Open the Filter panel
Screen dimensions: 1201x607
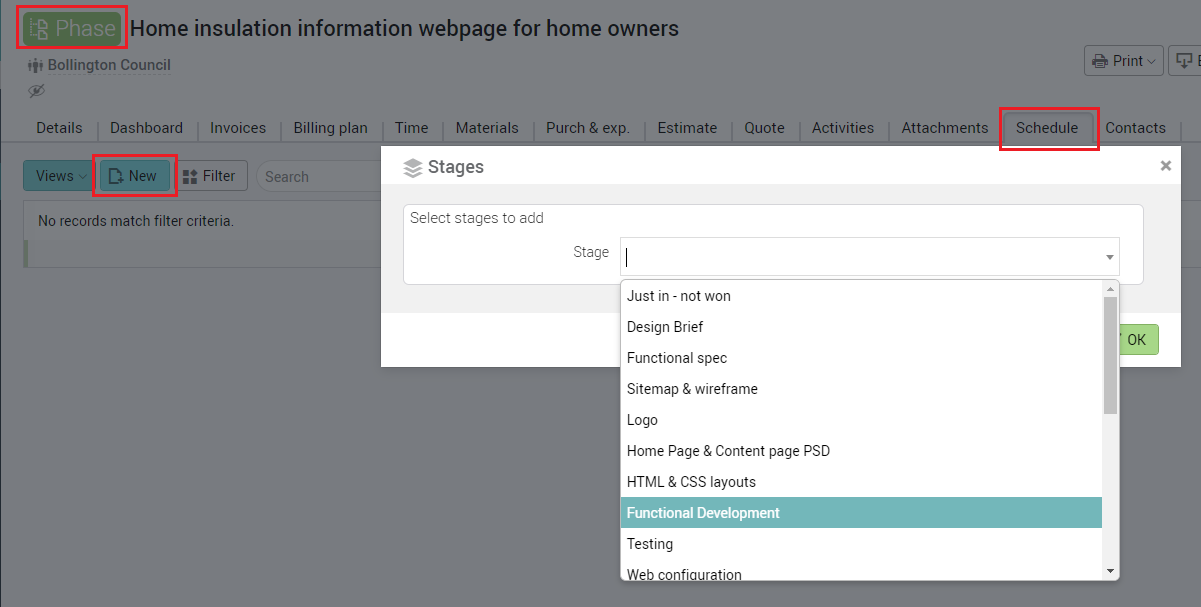click(209, 176)
